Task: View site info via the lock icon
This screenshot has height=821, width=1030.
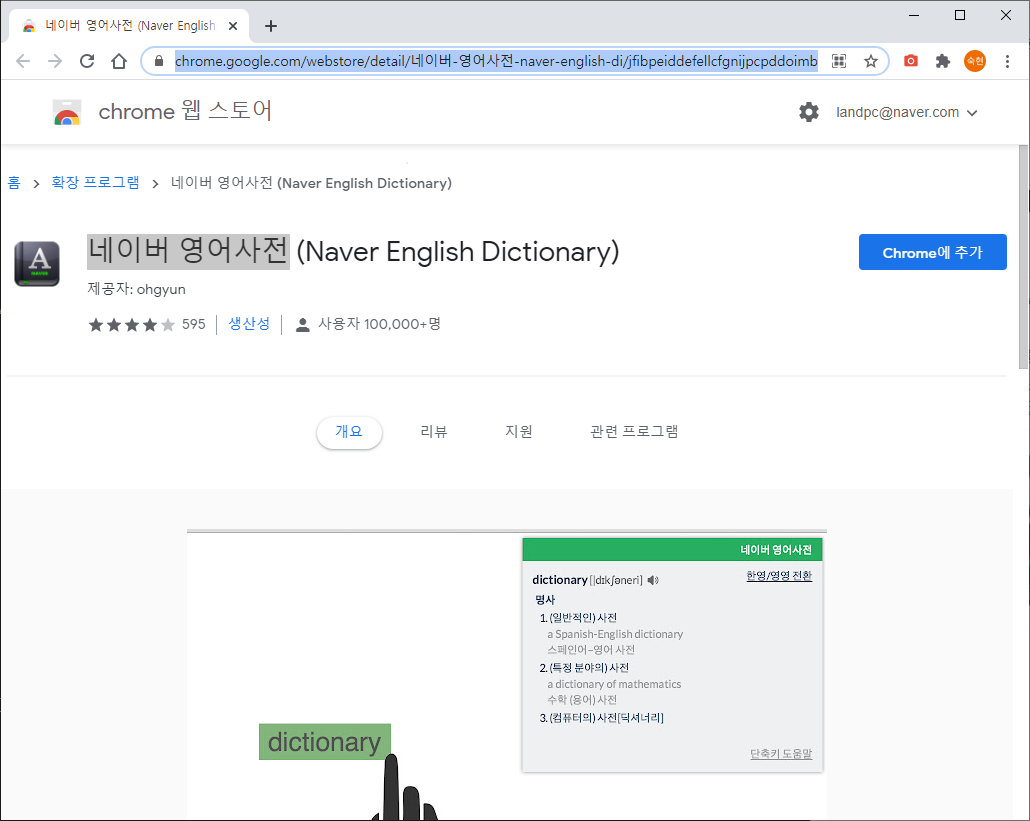Action: (x=158, y=61)
